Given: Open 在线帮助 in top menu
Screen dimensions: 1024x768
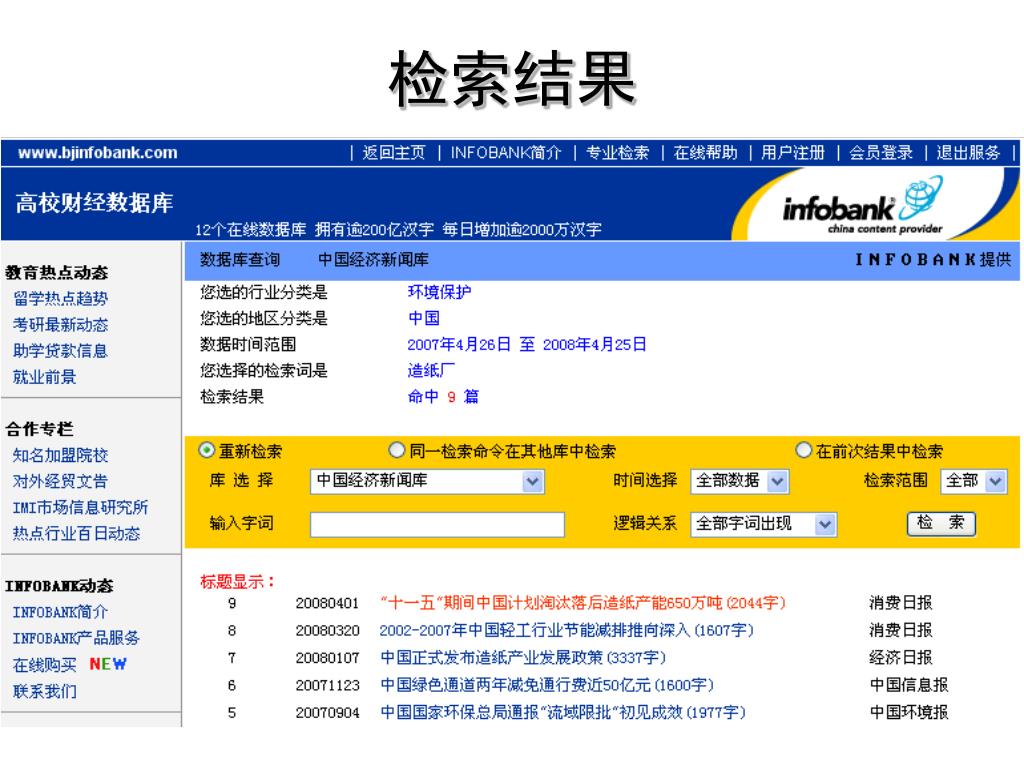Looking at the screenshot, I should 705,153.
